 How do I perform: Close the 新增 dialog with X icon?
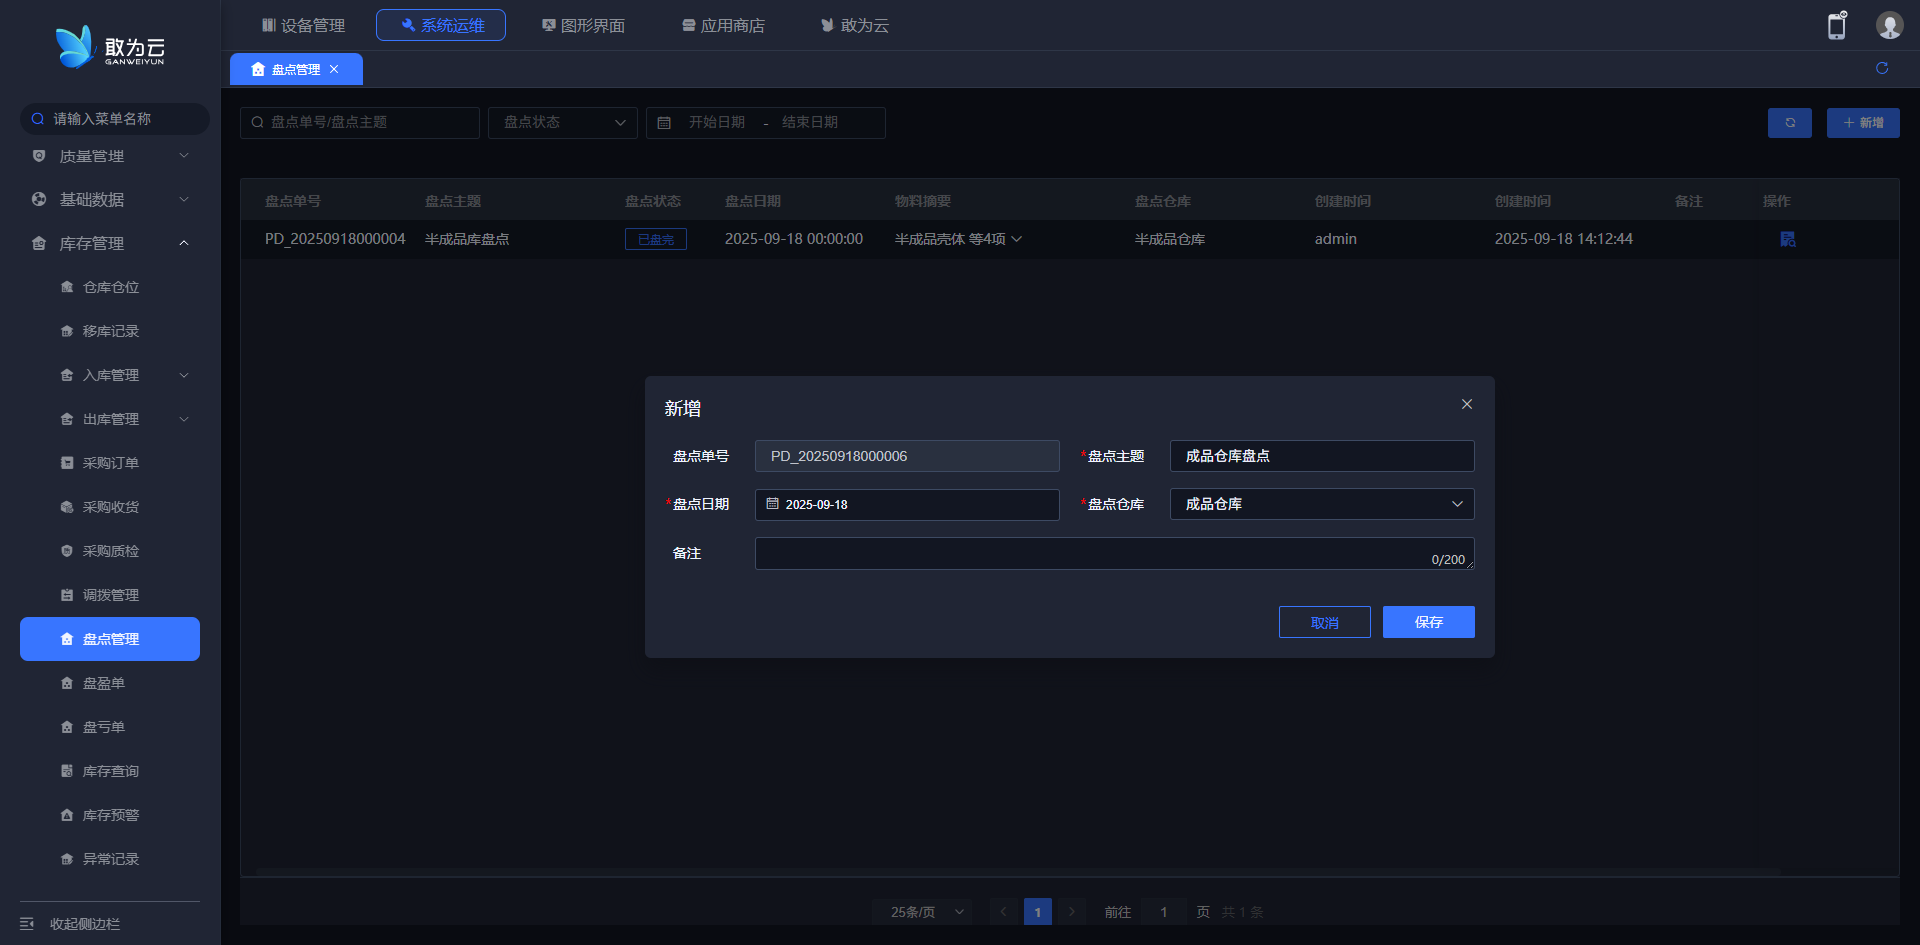(1466, 404)
